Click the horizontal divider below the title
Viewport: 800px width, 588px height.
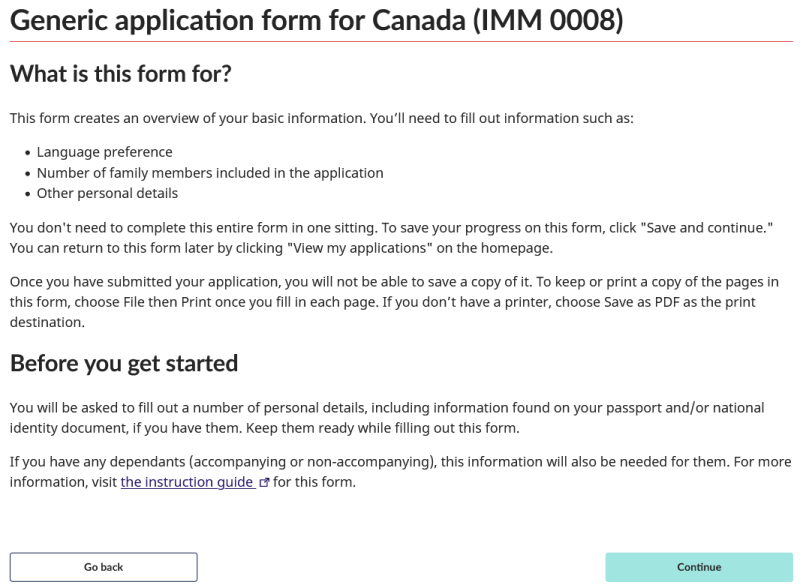pos(400,41)
